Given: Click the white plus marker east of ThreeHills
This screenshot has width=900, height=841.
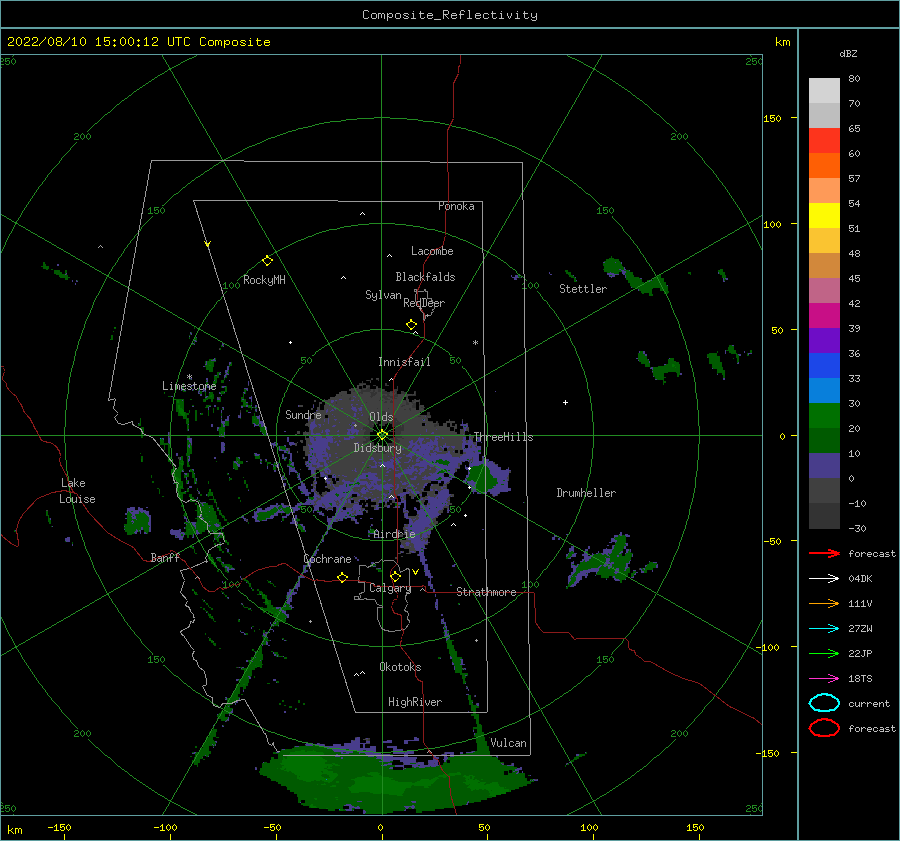Looking at the screenshot, I should (565, 402).
